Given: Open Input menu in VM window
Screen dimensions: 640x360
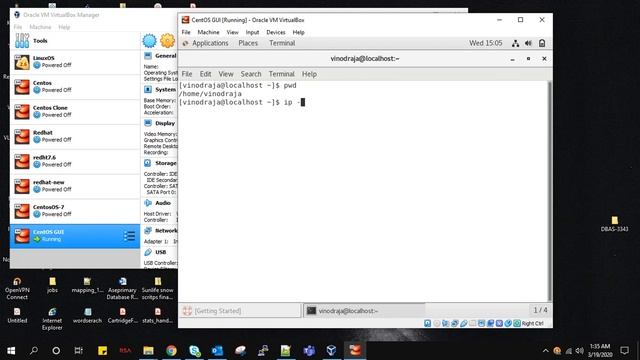Looking at the screenshot, I should point(252,32).
